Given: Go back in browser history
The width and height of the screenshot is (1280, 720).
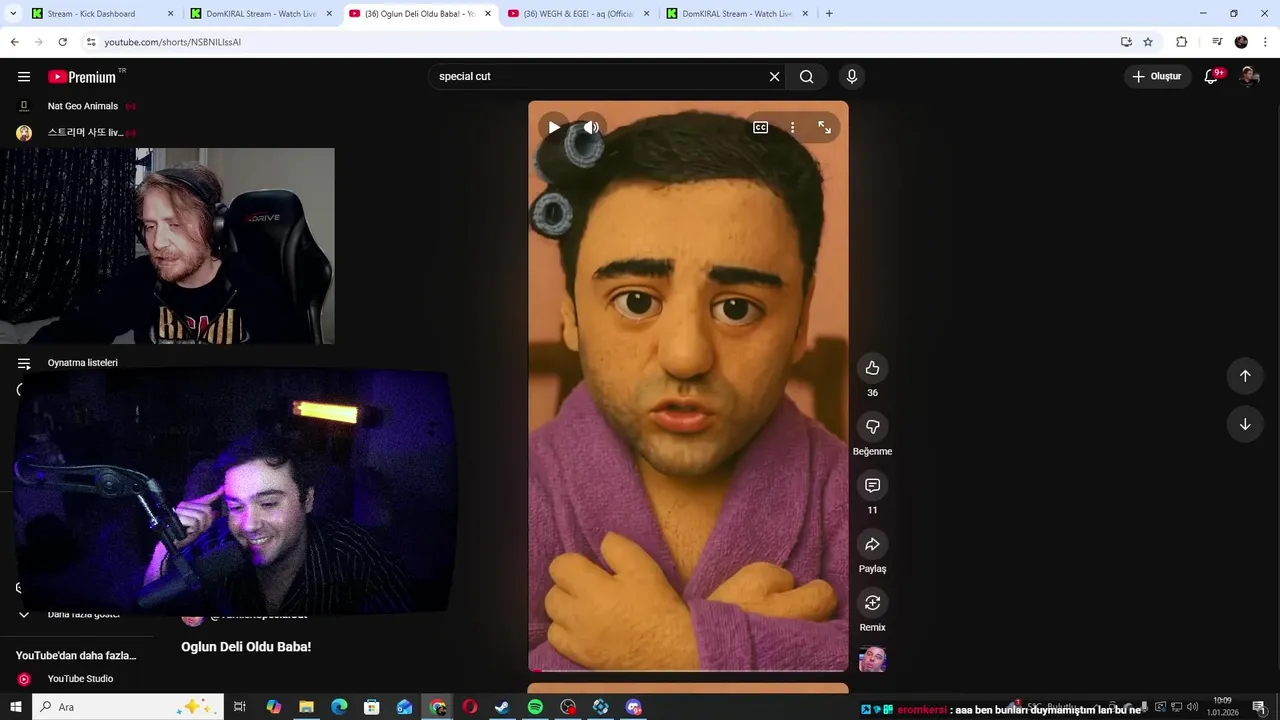Looking at the screenshot, I should 14,42.
